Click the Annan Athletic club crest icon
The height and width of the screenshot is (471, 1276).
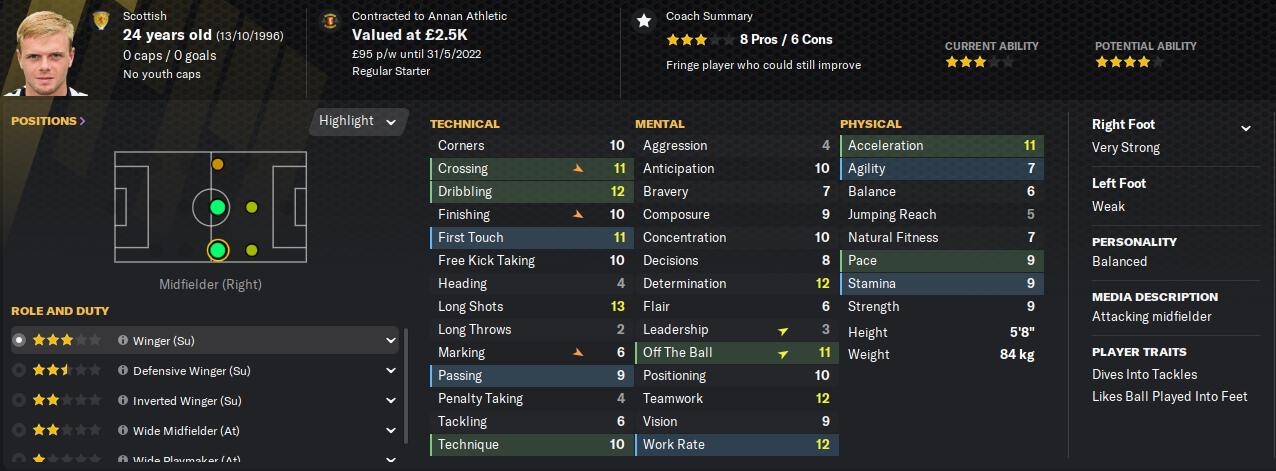pos(330,20)
